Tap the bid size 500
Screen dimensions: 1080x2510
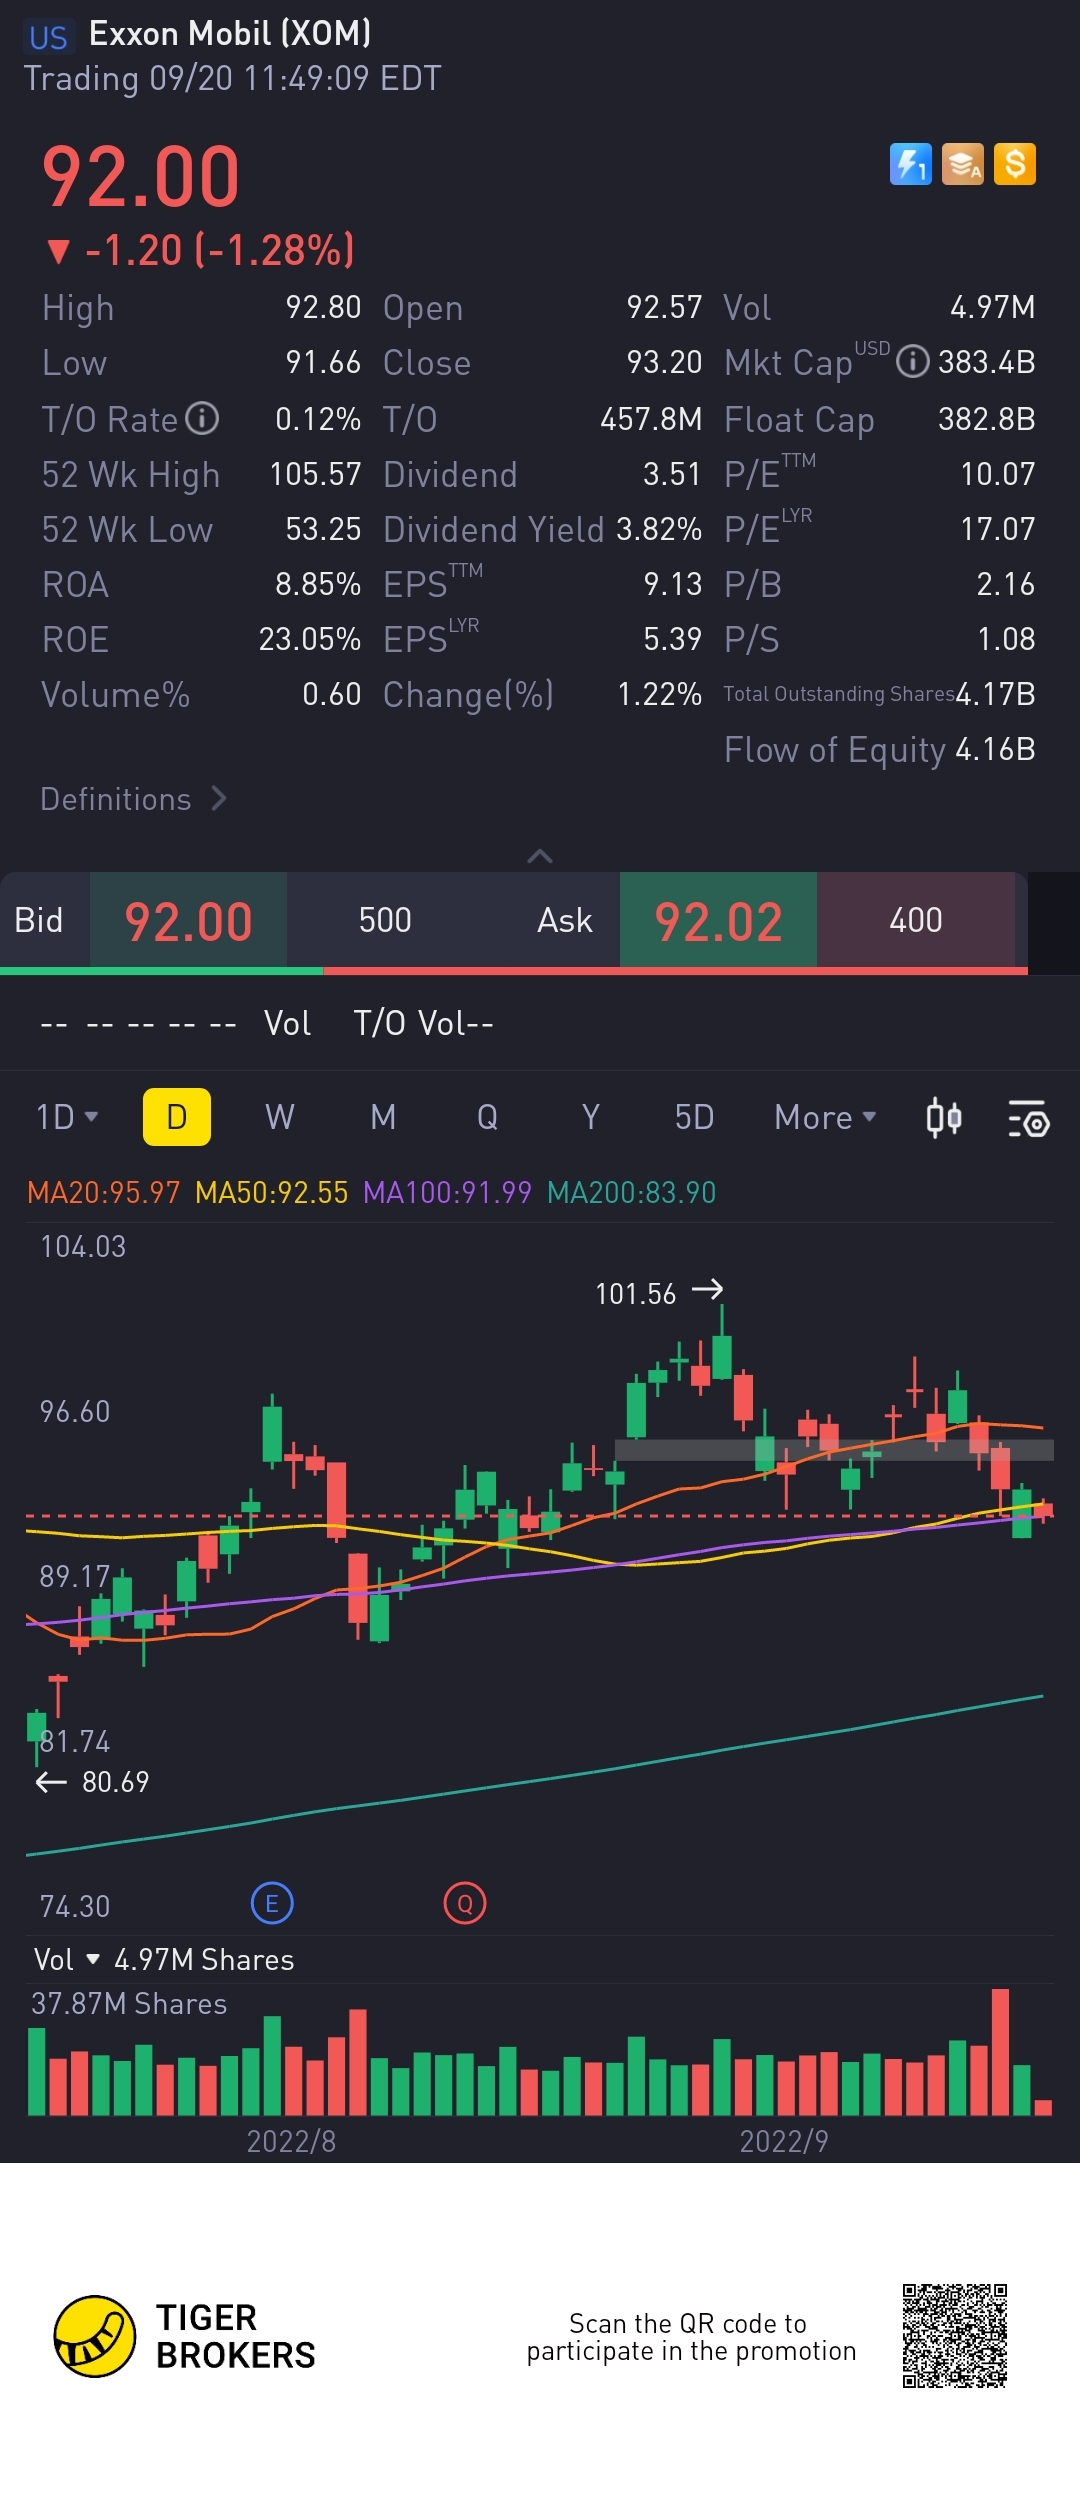pyautogui.click(x=385, y=920)
